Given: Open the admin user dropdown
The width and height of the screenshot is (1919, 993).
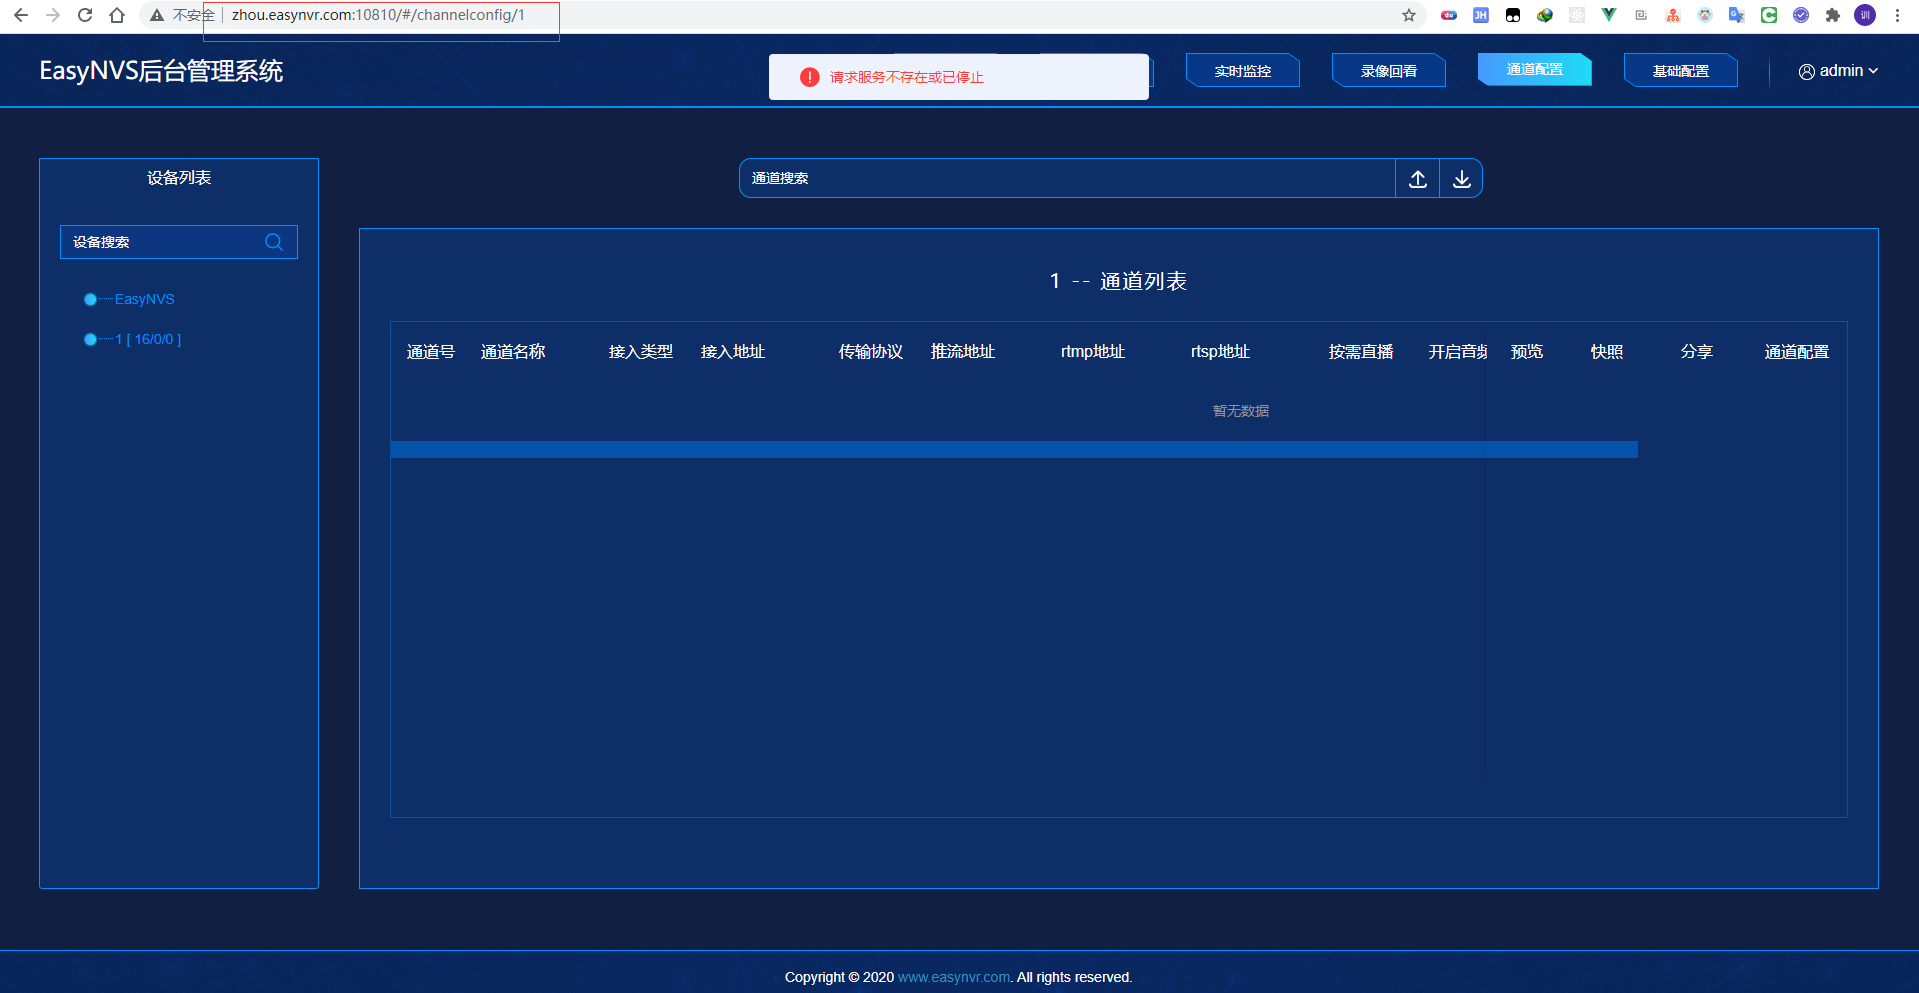Looking at the screenshot, I should 1838,71.
